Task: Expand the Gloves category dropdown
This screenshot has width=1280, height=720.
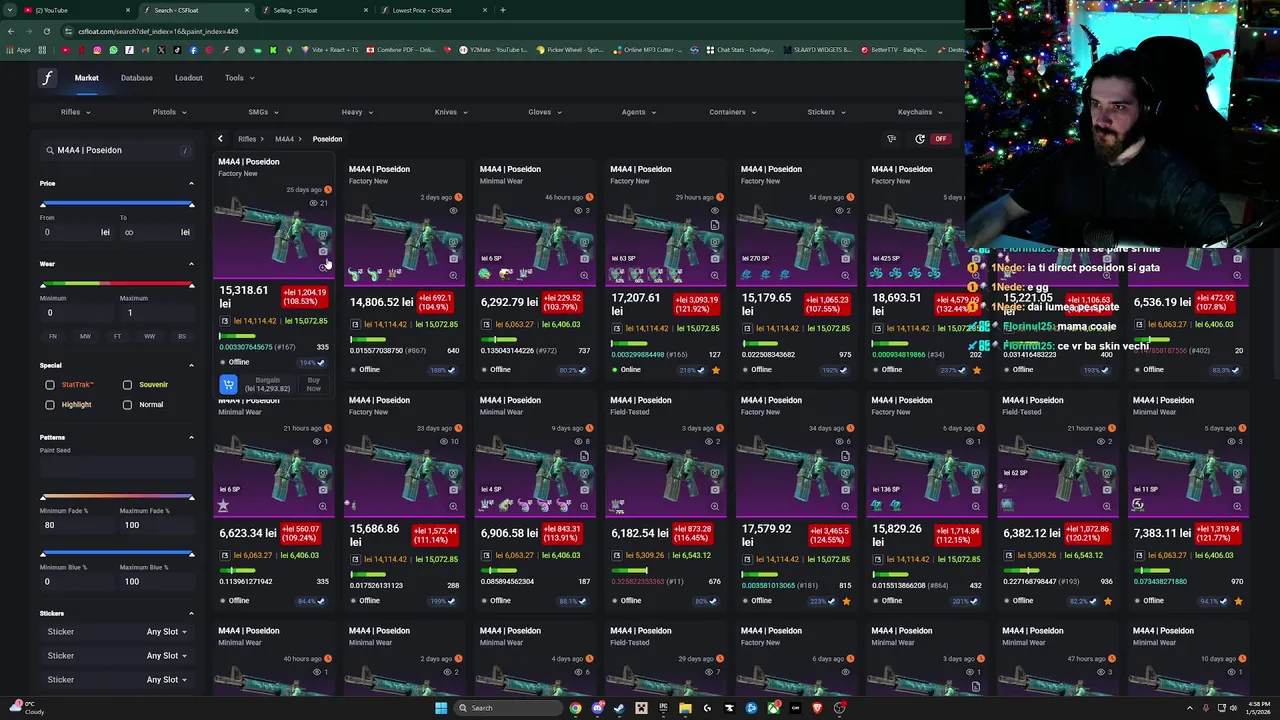Action: coord(545,112)
